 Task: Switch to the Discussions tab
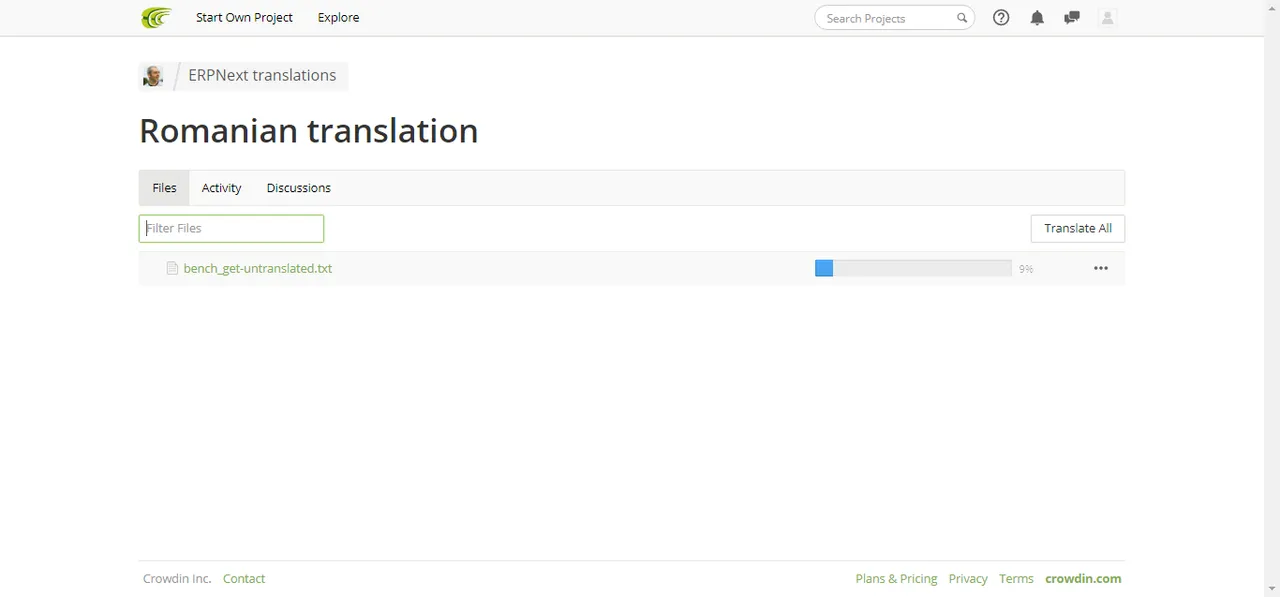[x=298, y=188]
